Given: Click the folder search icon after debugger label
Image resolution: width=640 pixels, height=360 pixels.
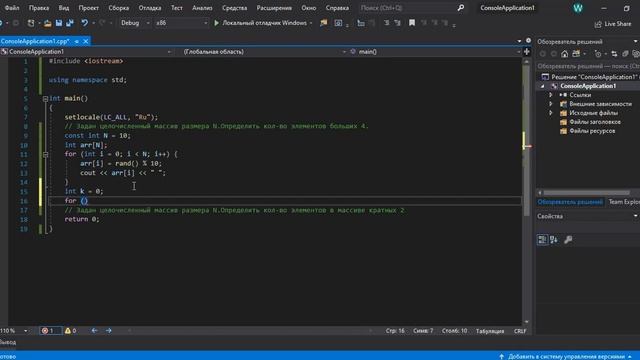Looking at the screenshot, I should [x=324, y=23].
